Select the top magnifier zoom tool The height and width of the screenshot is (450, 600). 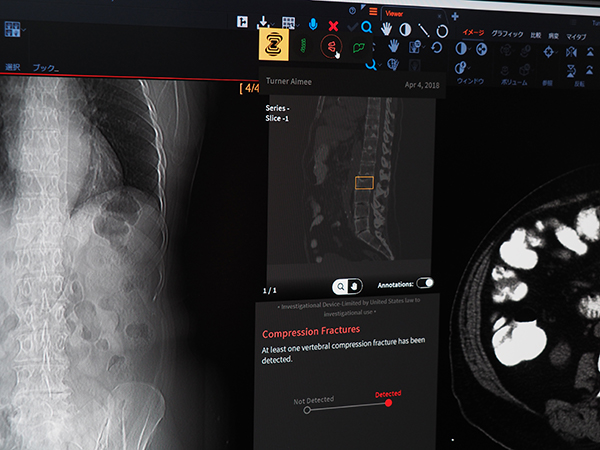367,27
